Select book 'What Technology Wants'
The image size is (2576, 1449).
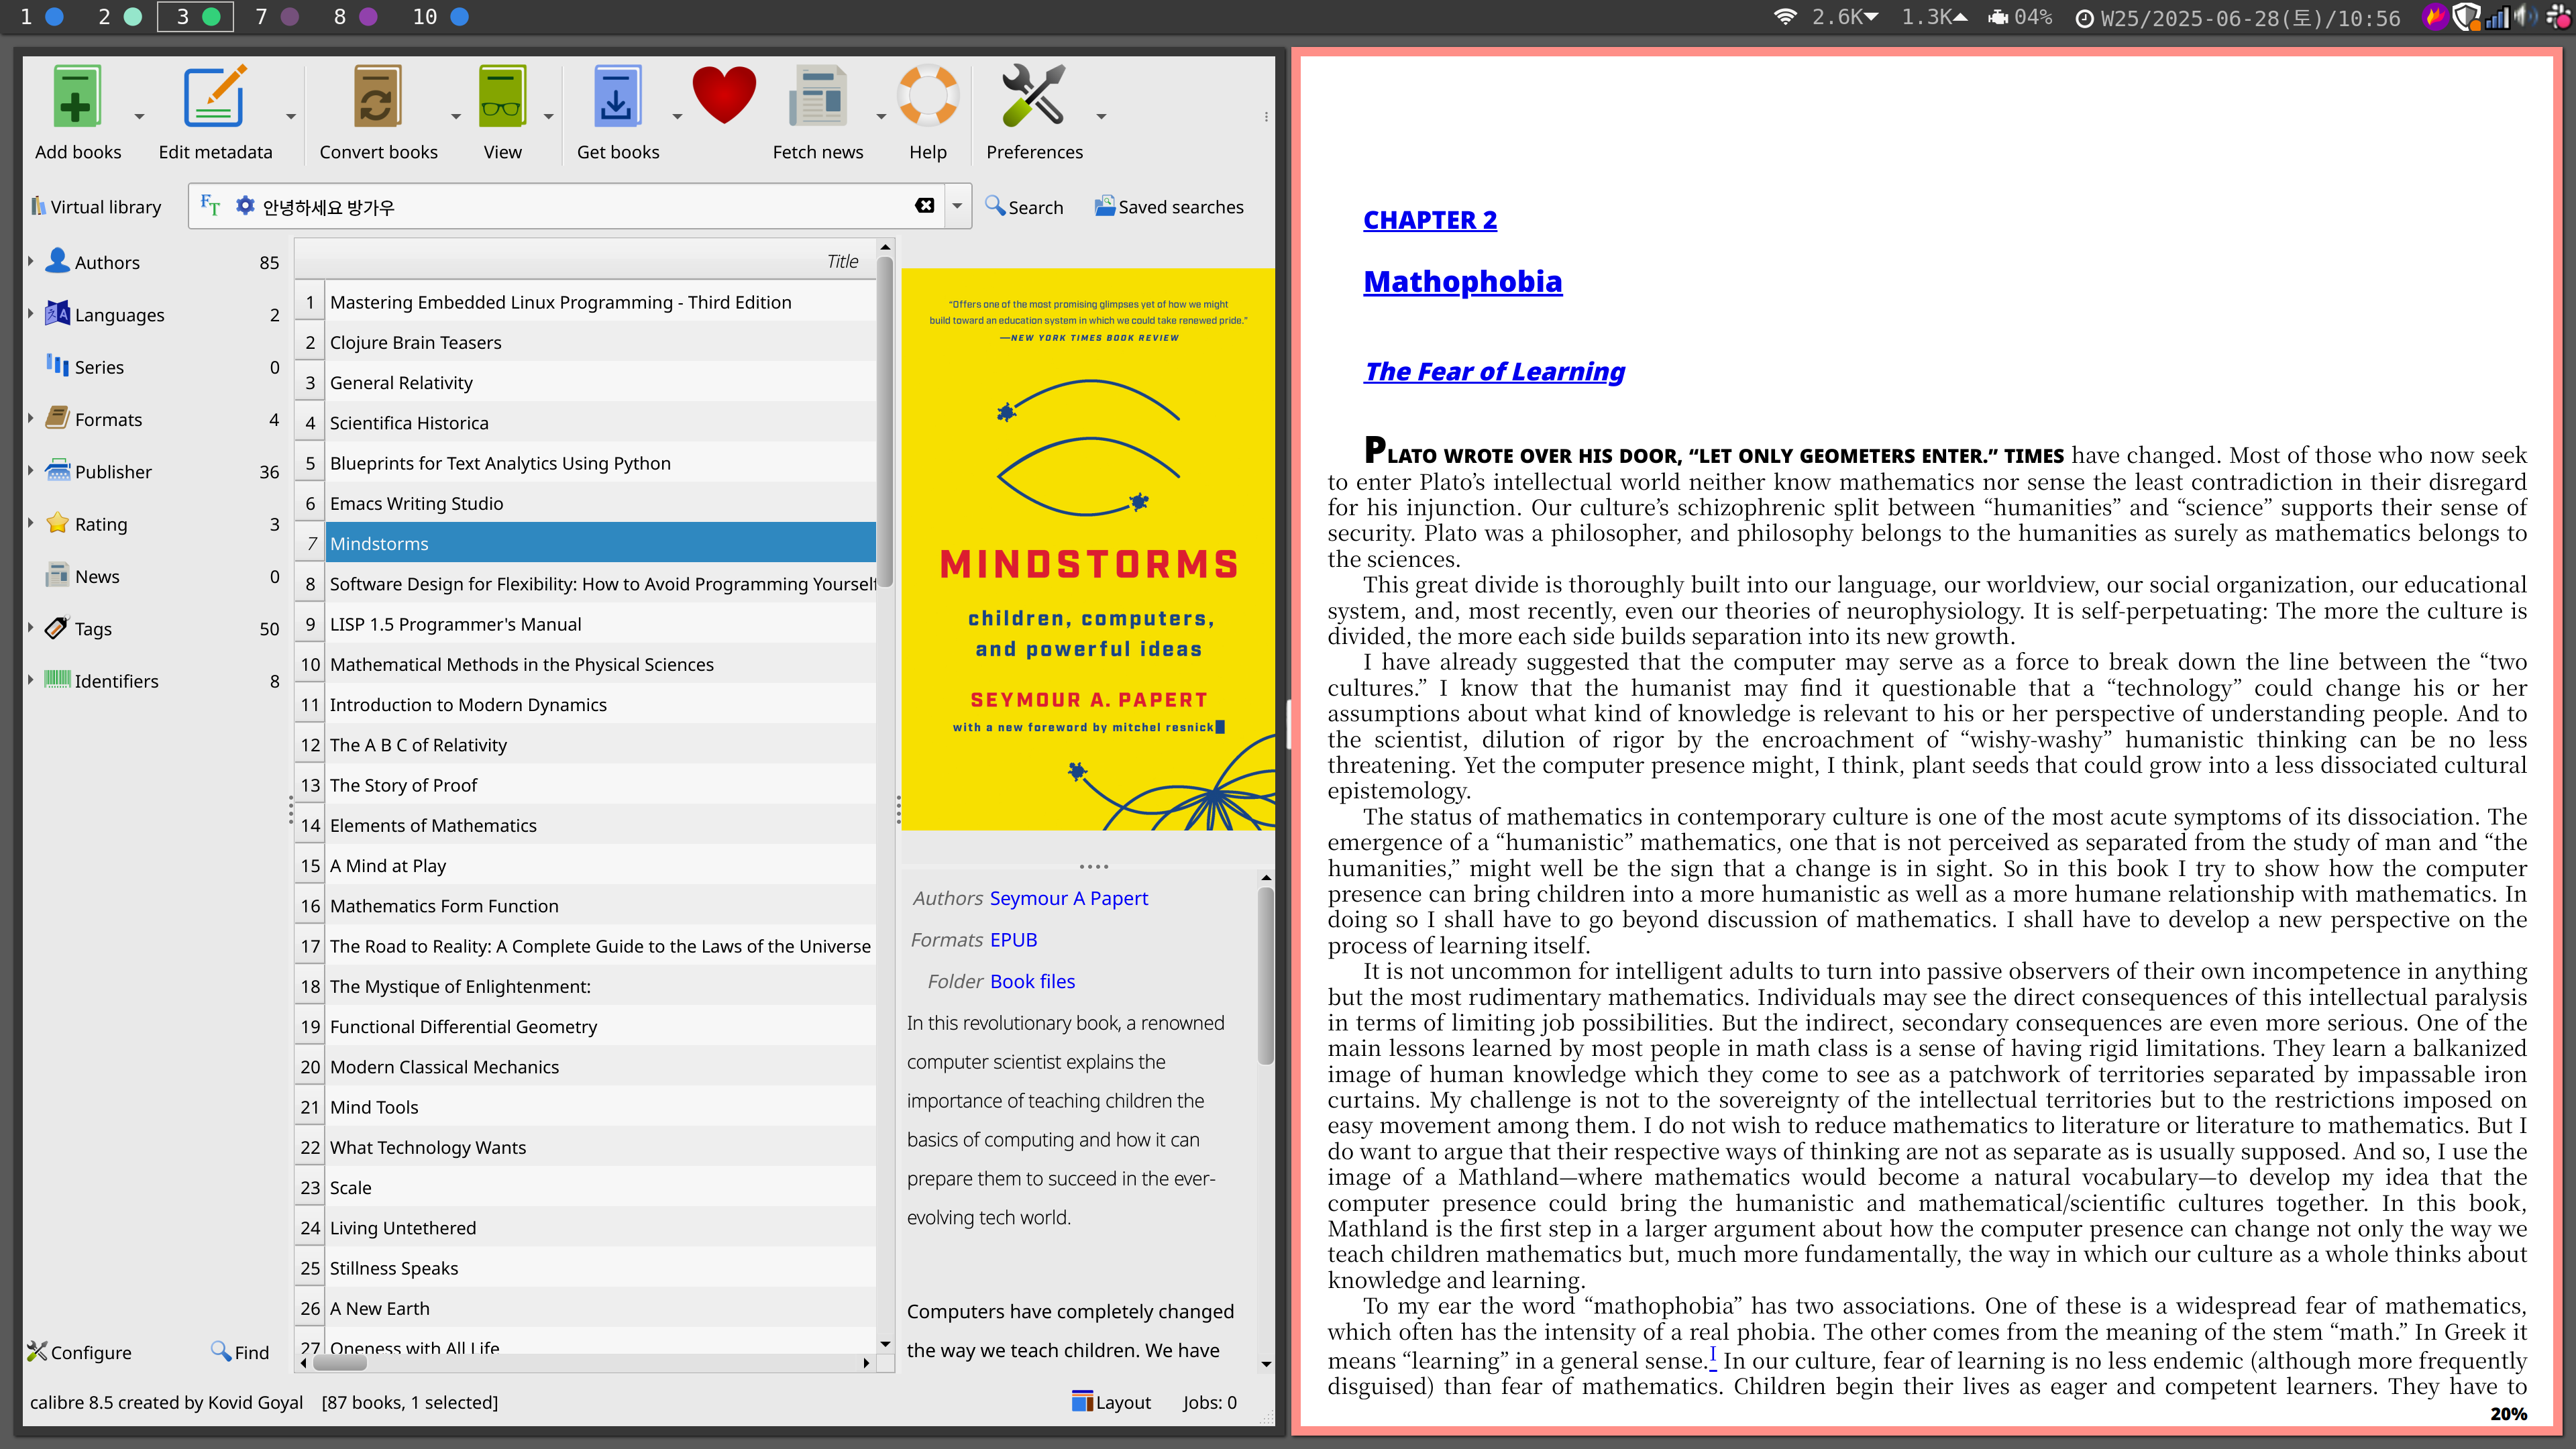tap(600, 1147)
